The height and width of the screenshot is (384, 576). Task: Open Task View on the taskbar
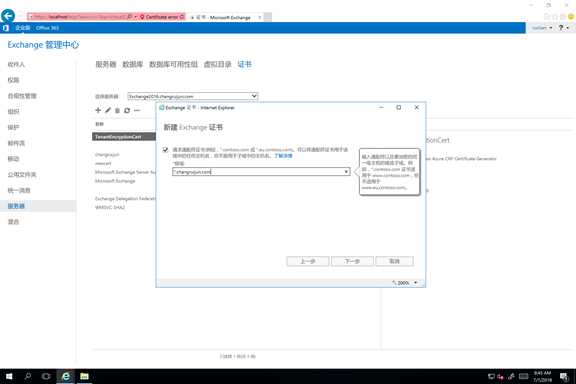tap(46, 376)
